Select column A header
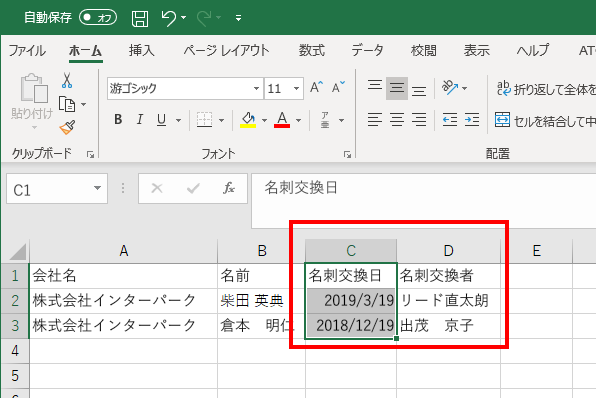Screen dimensions: 596x398 [124, 251]
